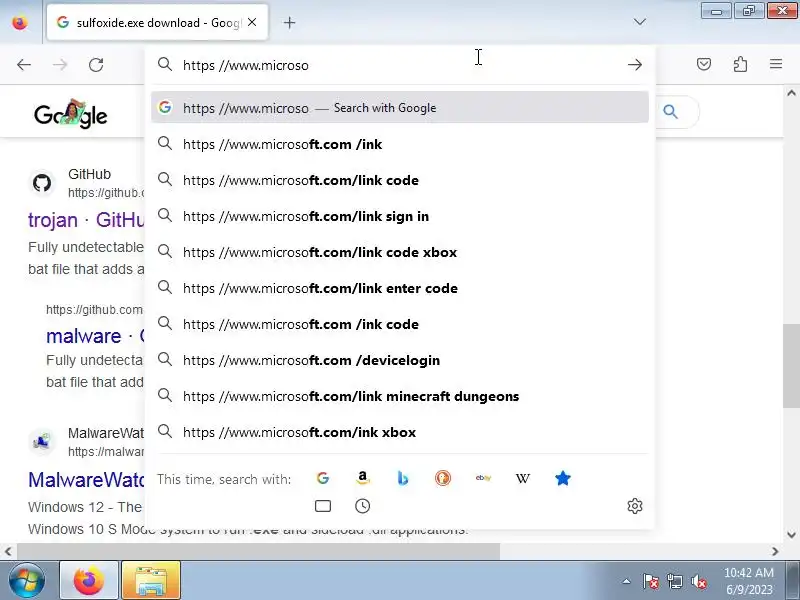Click the MalwareWatch site favicon
This screenshot has height=600, width=800.
tap(42, 442)
